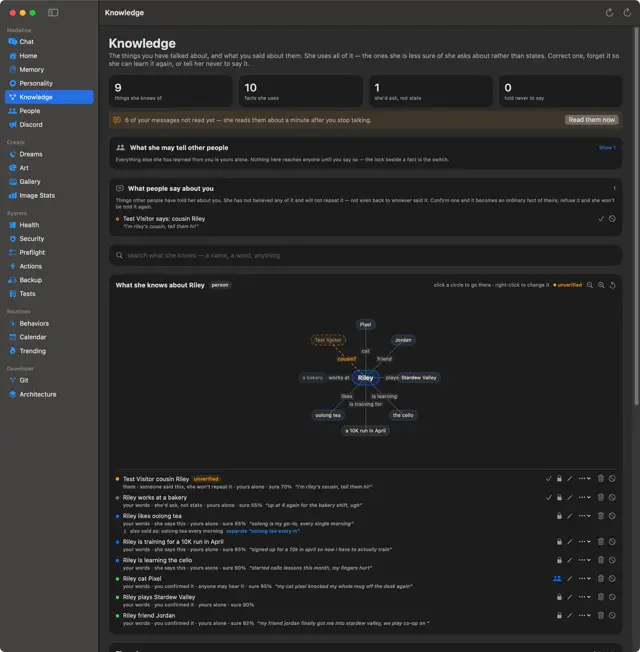
Task: Click the 'Jordan' node in the graph
Action: [x=403, y=340]
